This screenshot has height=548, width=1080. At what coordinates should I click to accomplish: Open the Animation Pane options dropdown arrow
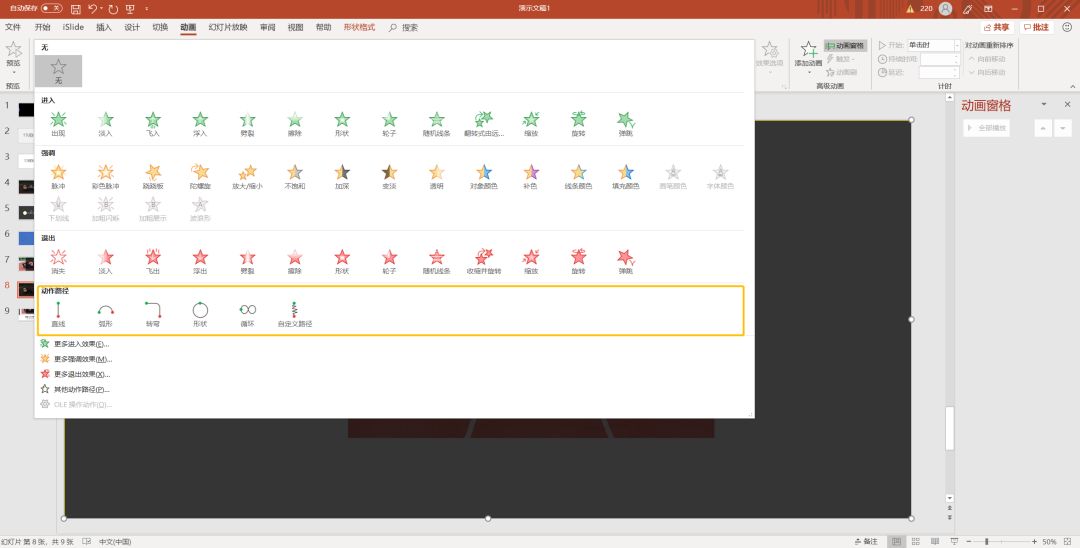pyautogui.click(x=1043, y=104)
